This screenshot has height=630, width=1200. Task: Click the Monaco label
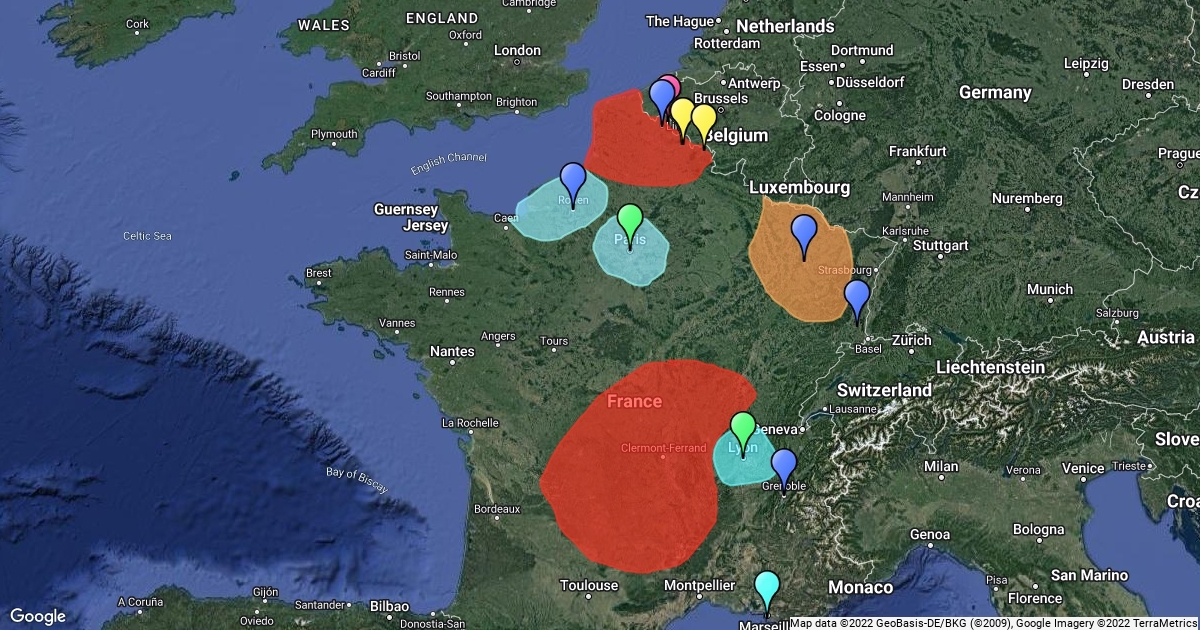(x=860, y=587)
